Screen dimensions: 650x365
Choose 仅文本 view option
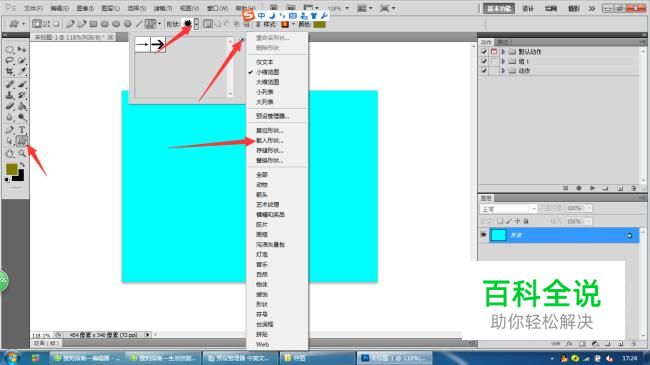pyautogui.click(x=264, y=62)
